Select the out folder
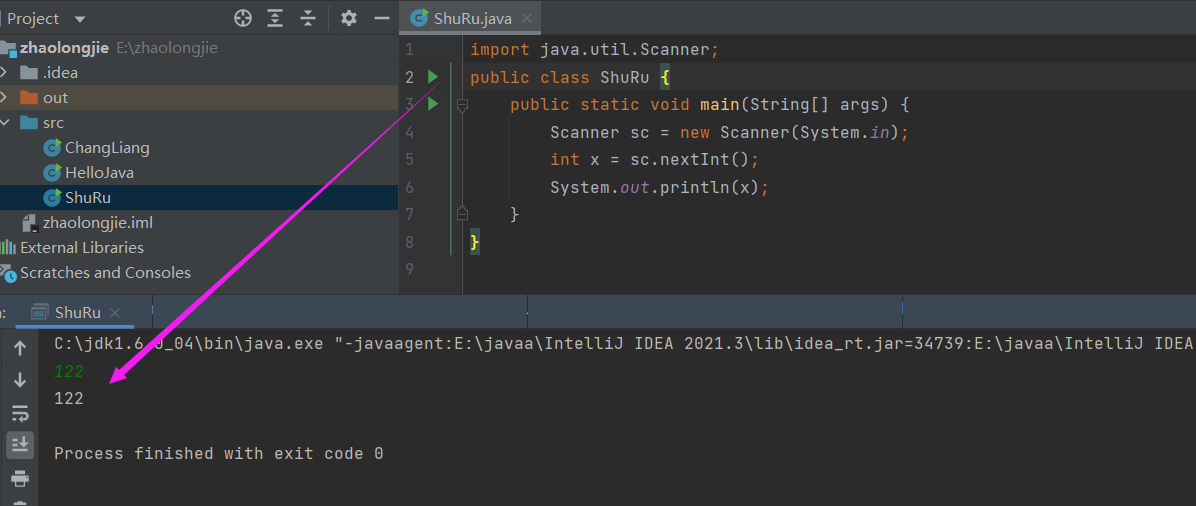 click(55, 98)
